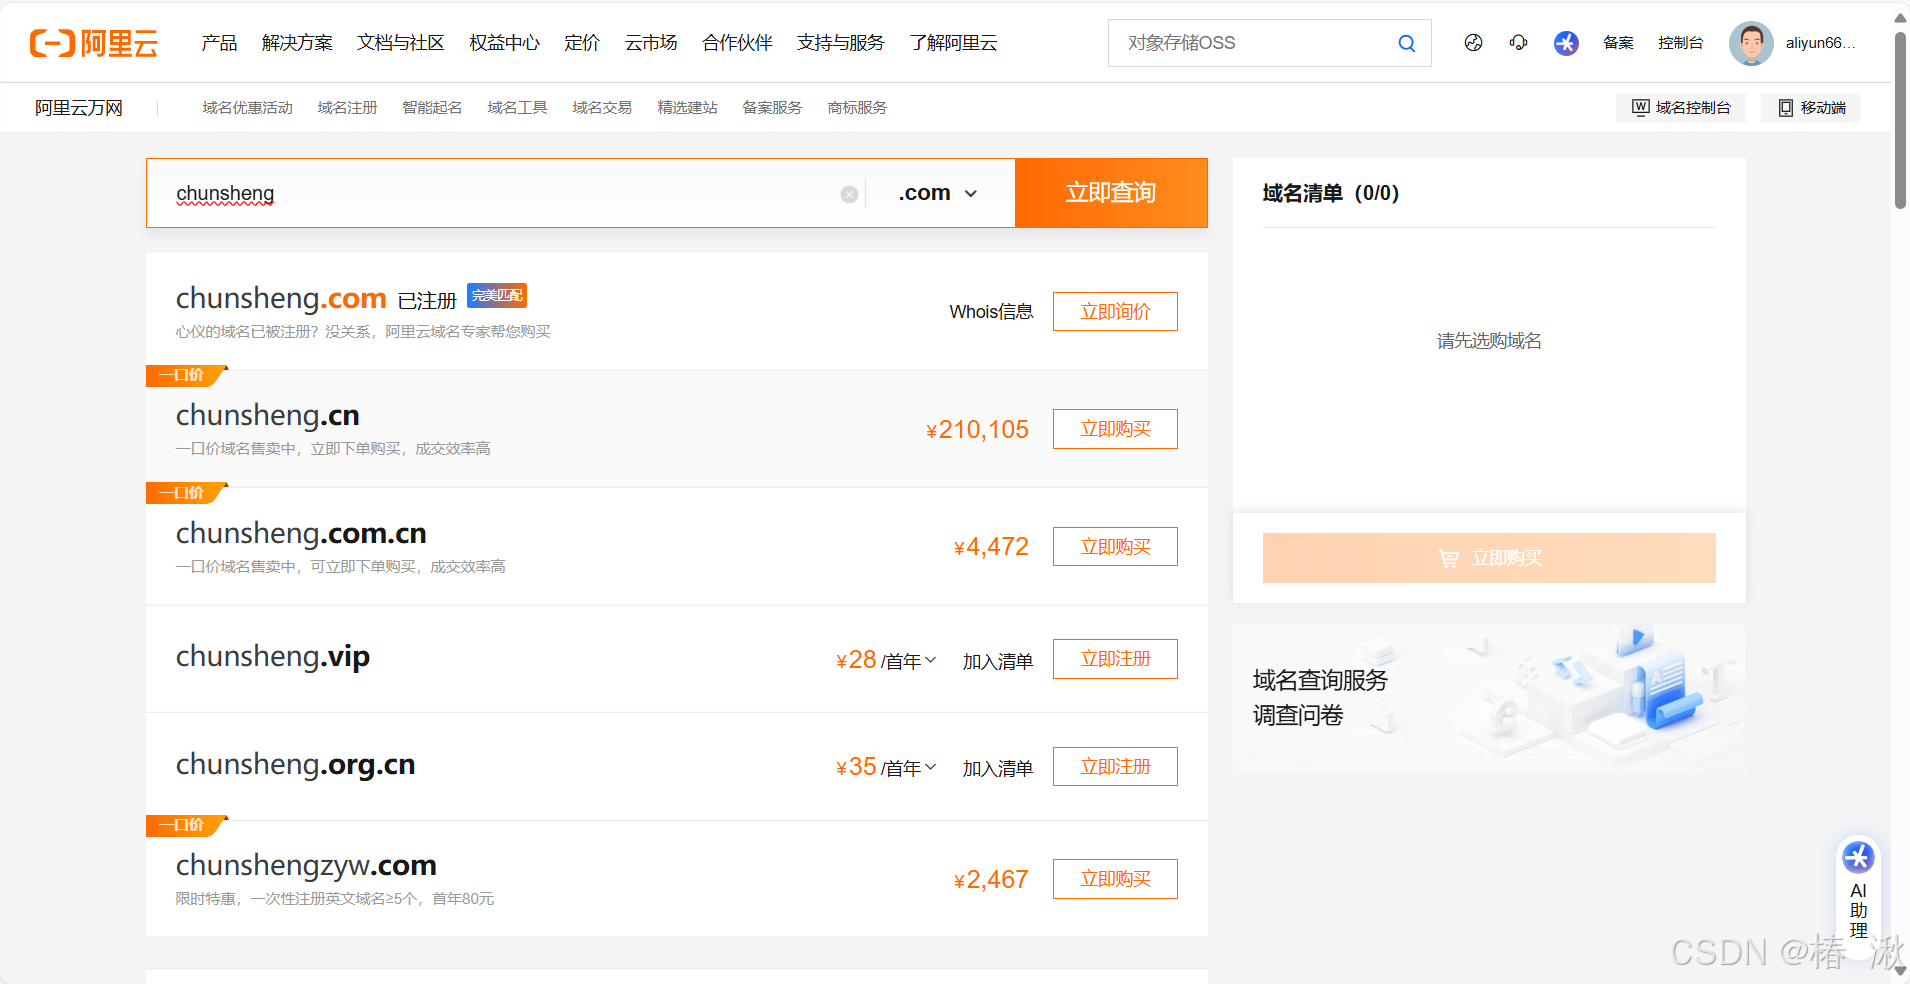View Whois信息 for chunsheng.com
This screenshot has width=1910, height=984.
click(991, 312)
